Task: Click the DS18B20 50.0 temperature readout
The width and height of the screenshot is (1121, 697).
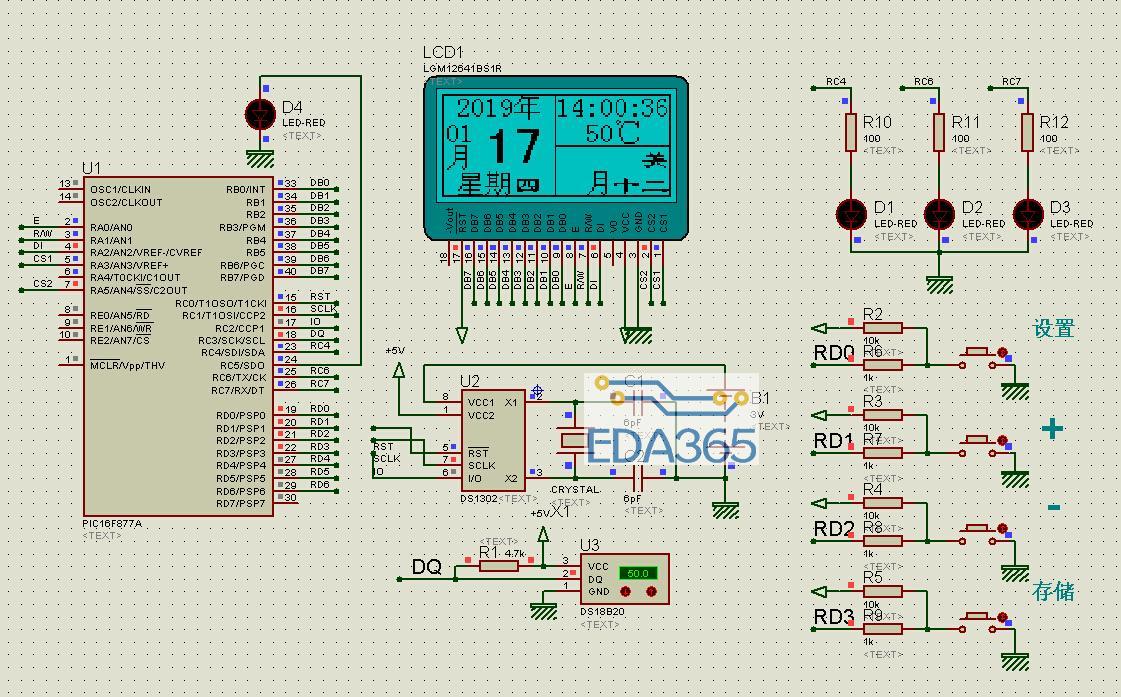Action: tap(638, 573)
